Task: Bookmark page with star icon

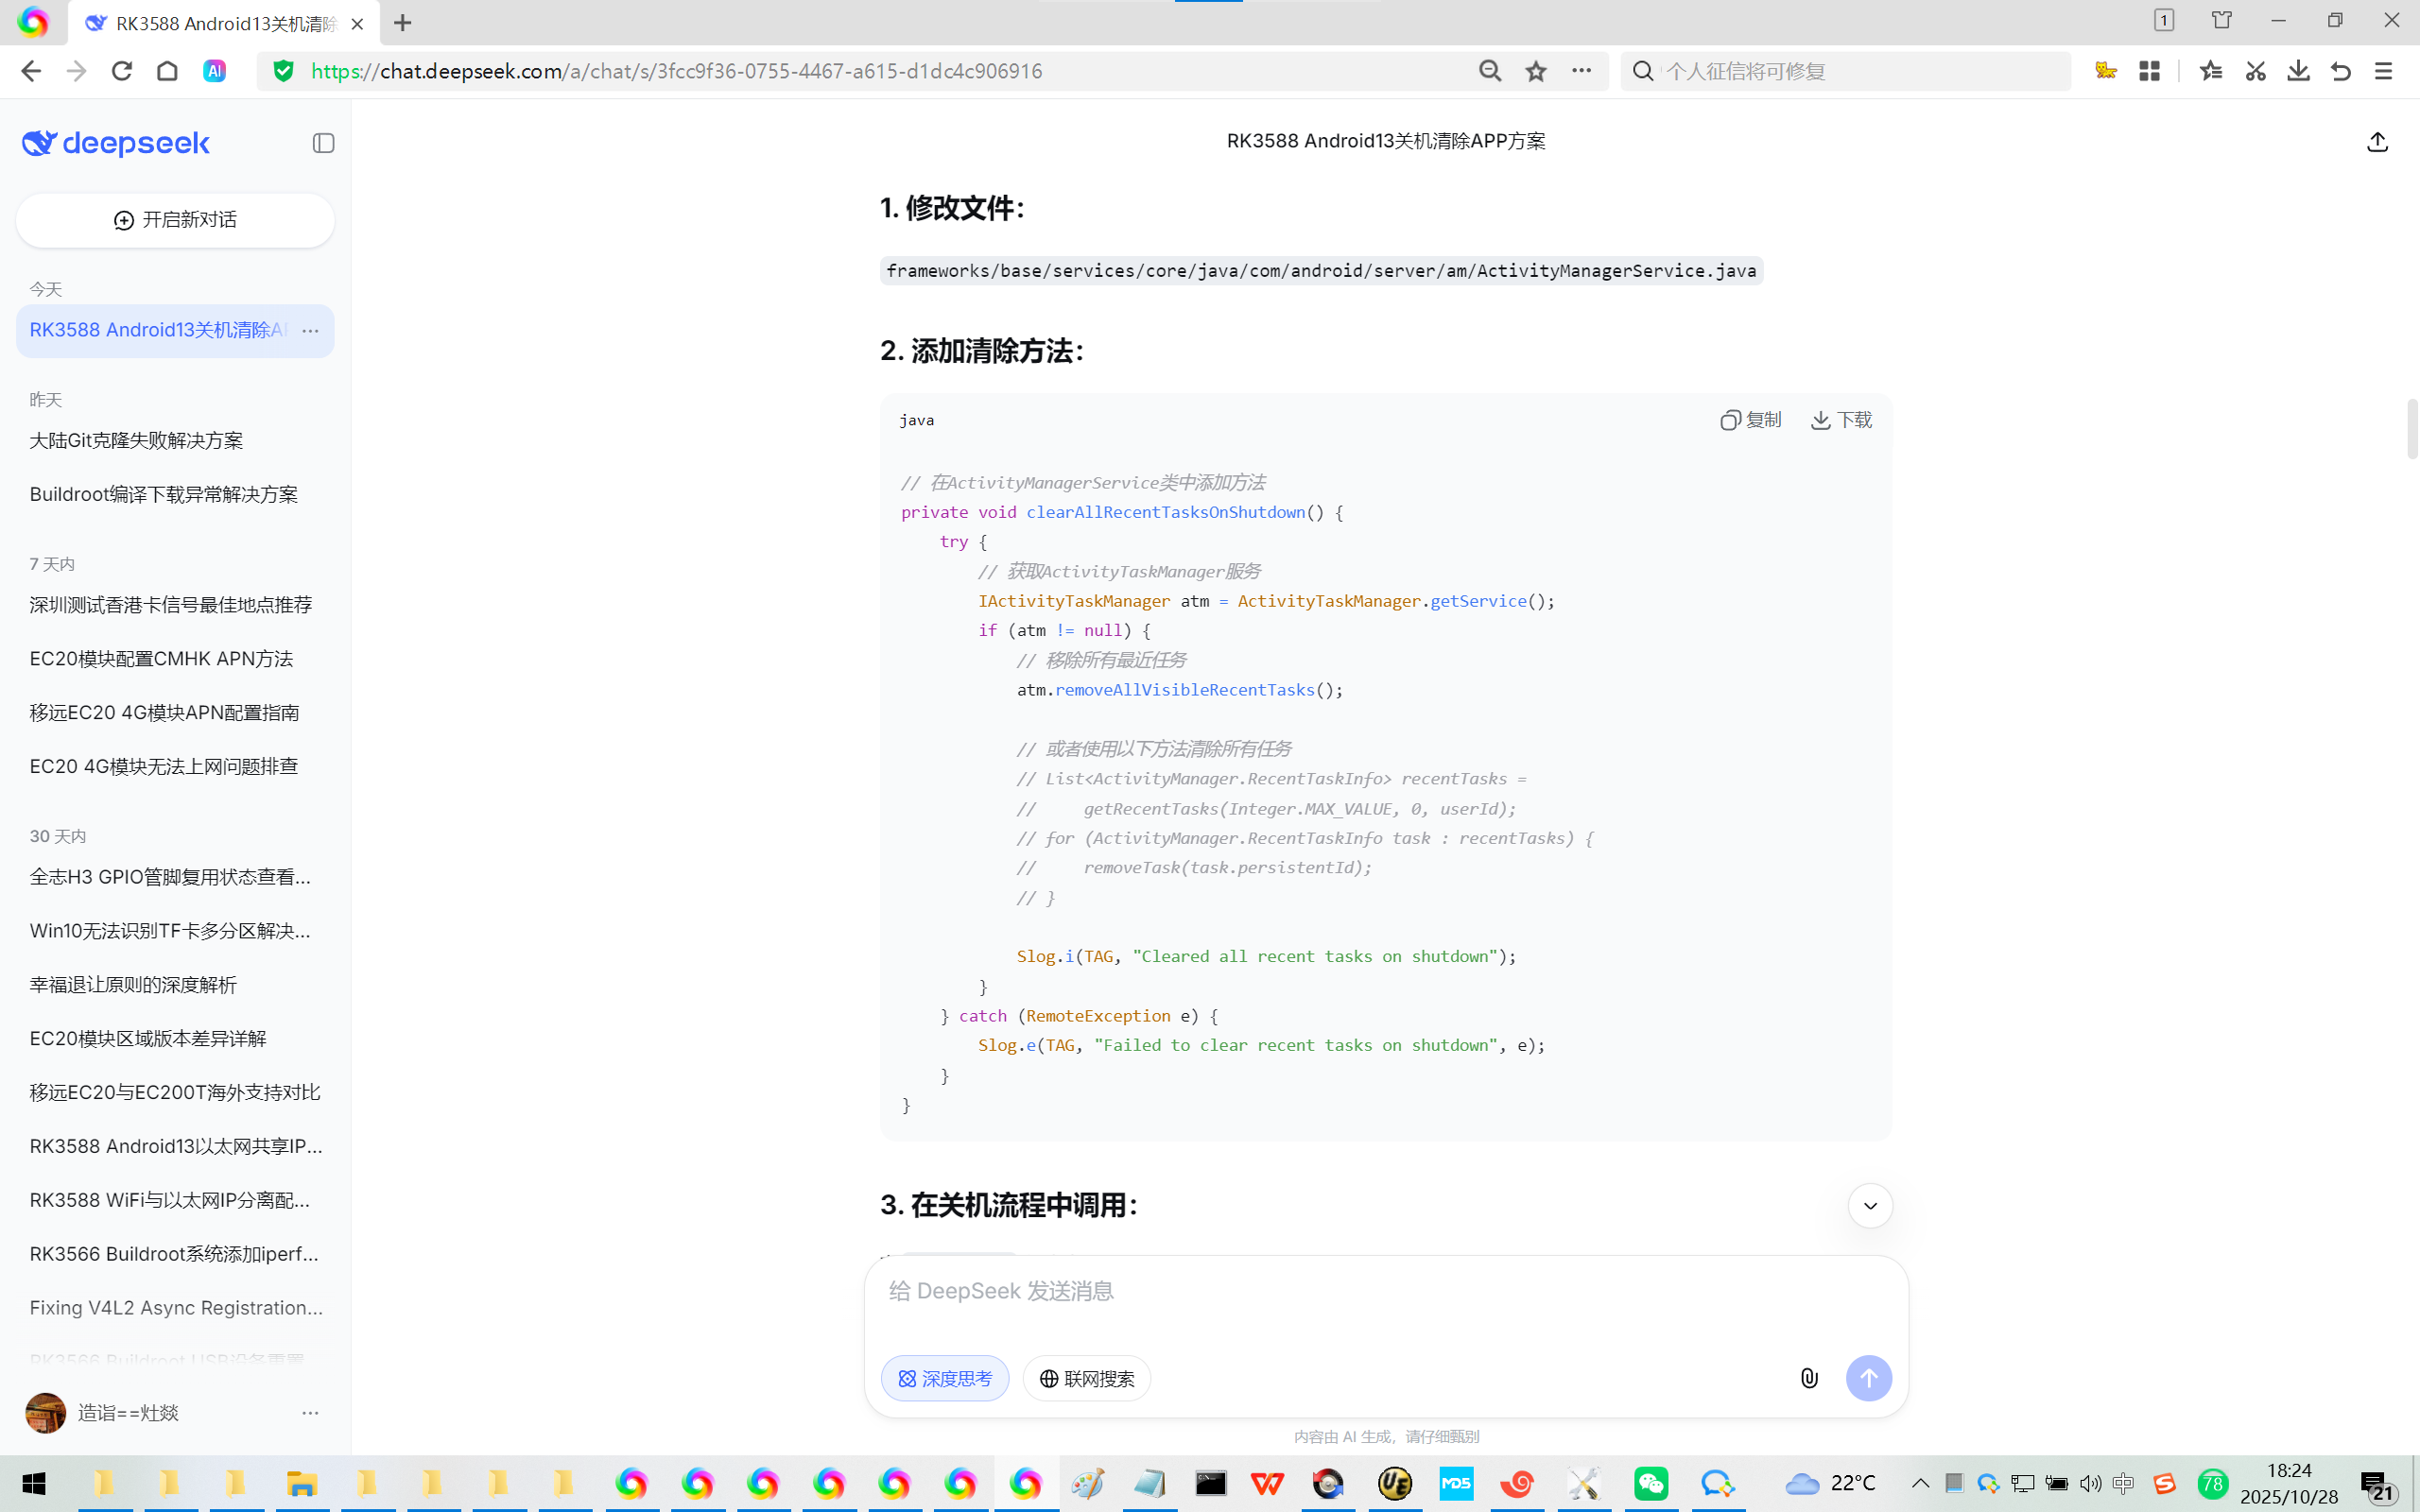Action: click(x=1536, y=71)
